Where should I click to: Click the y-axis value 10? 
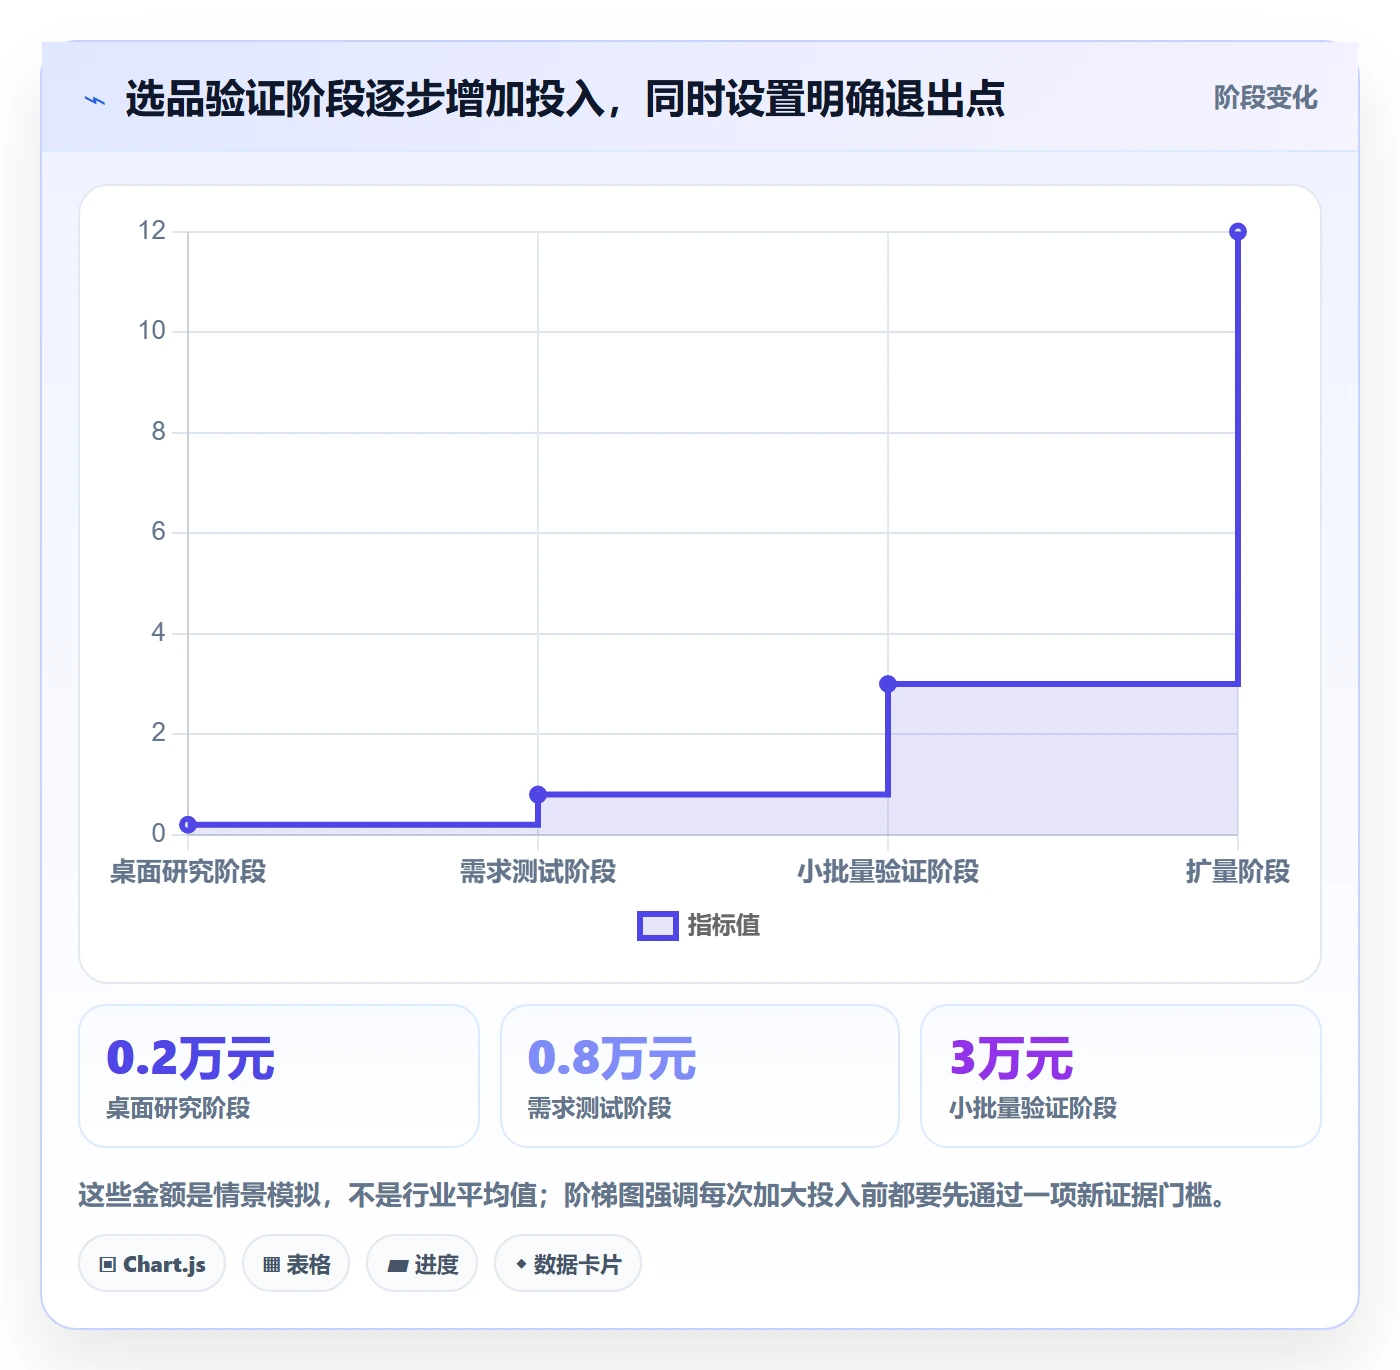point(152,331)
